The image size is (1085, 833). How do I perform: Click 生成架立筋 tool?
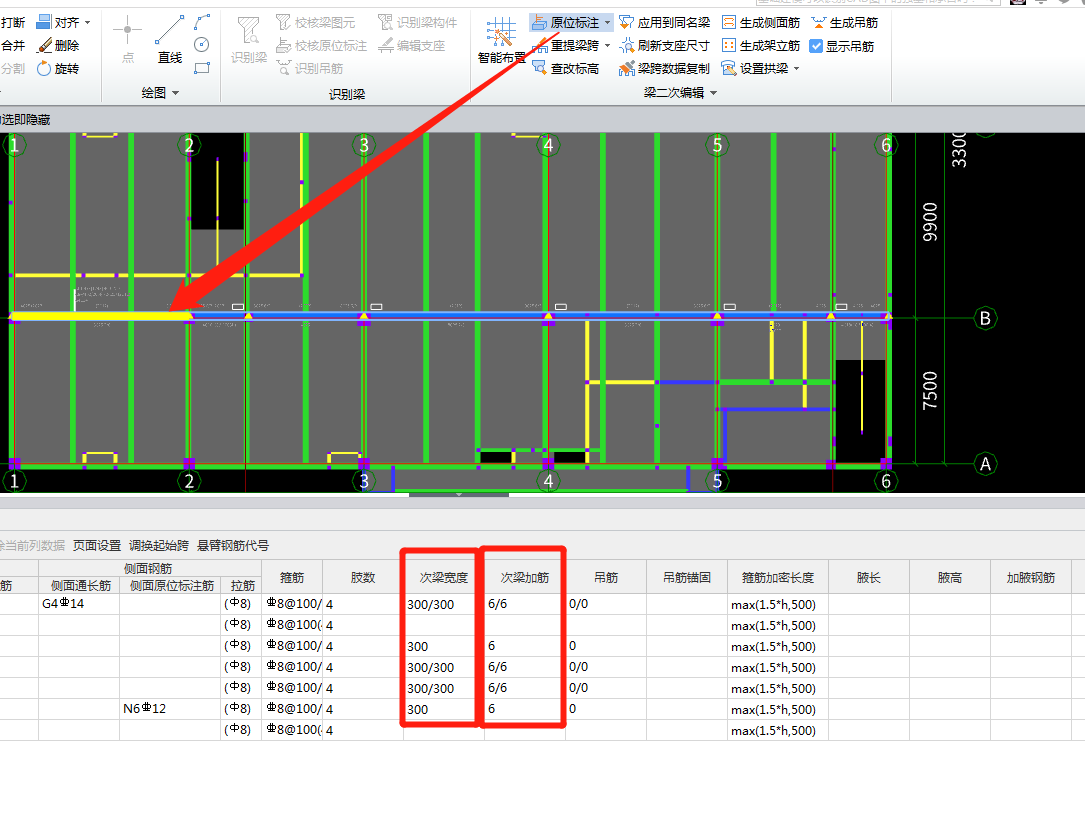760,46
